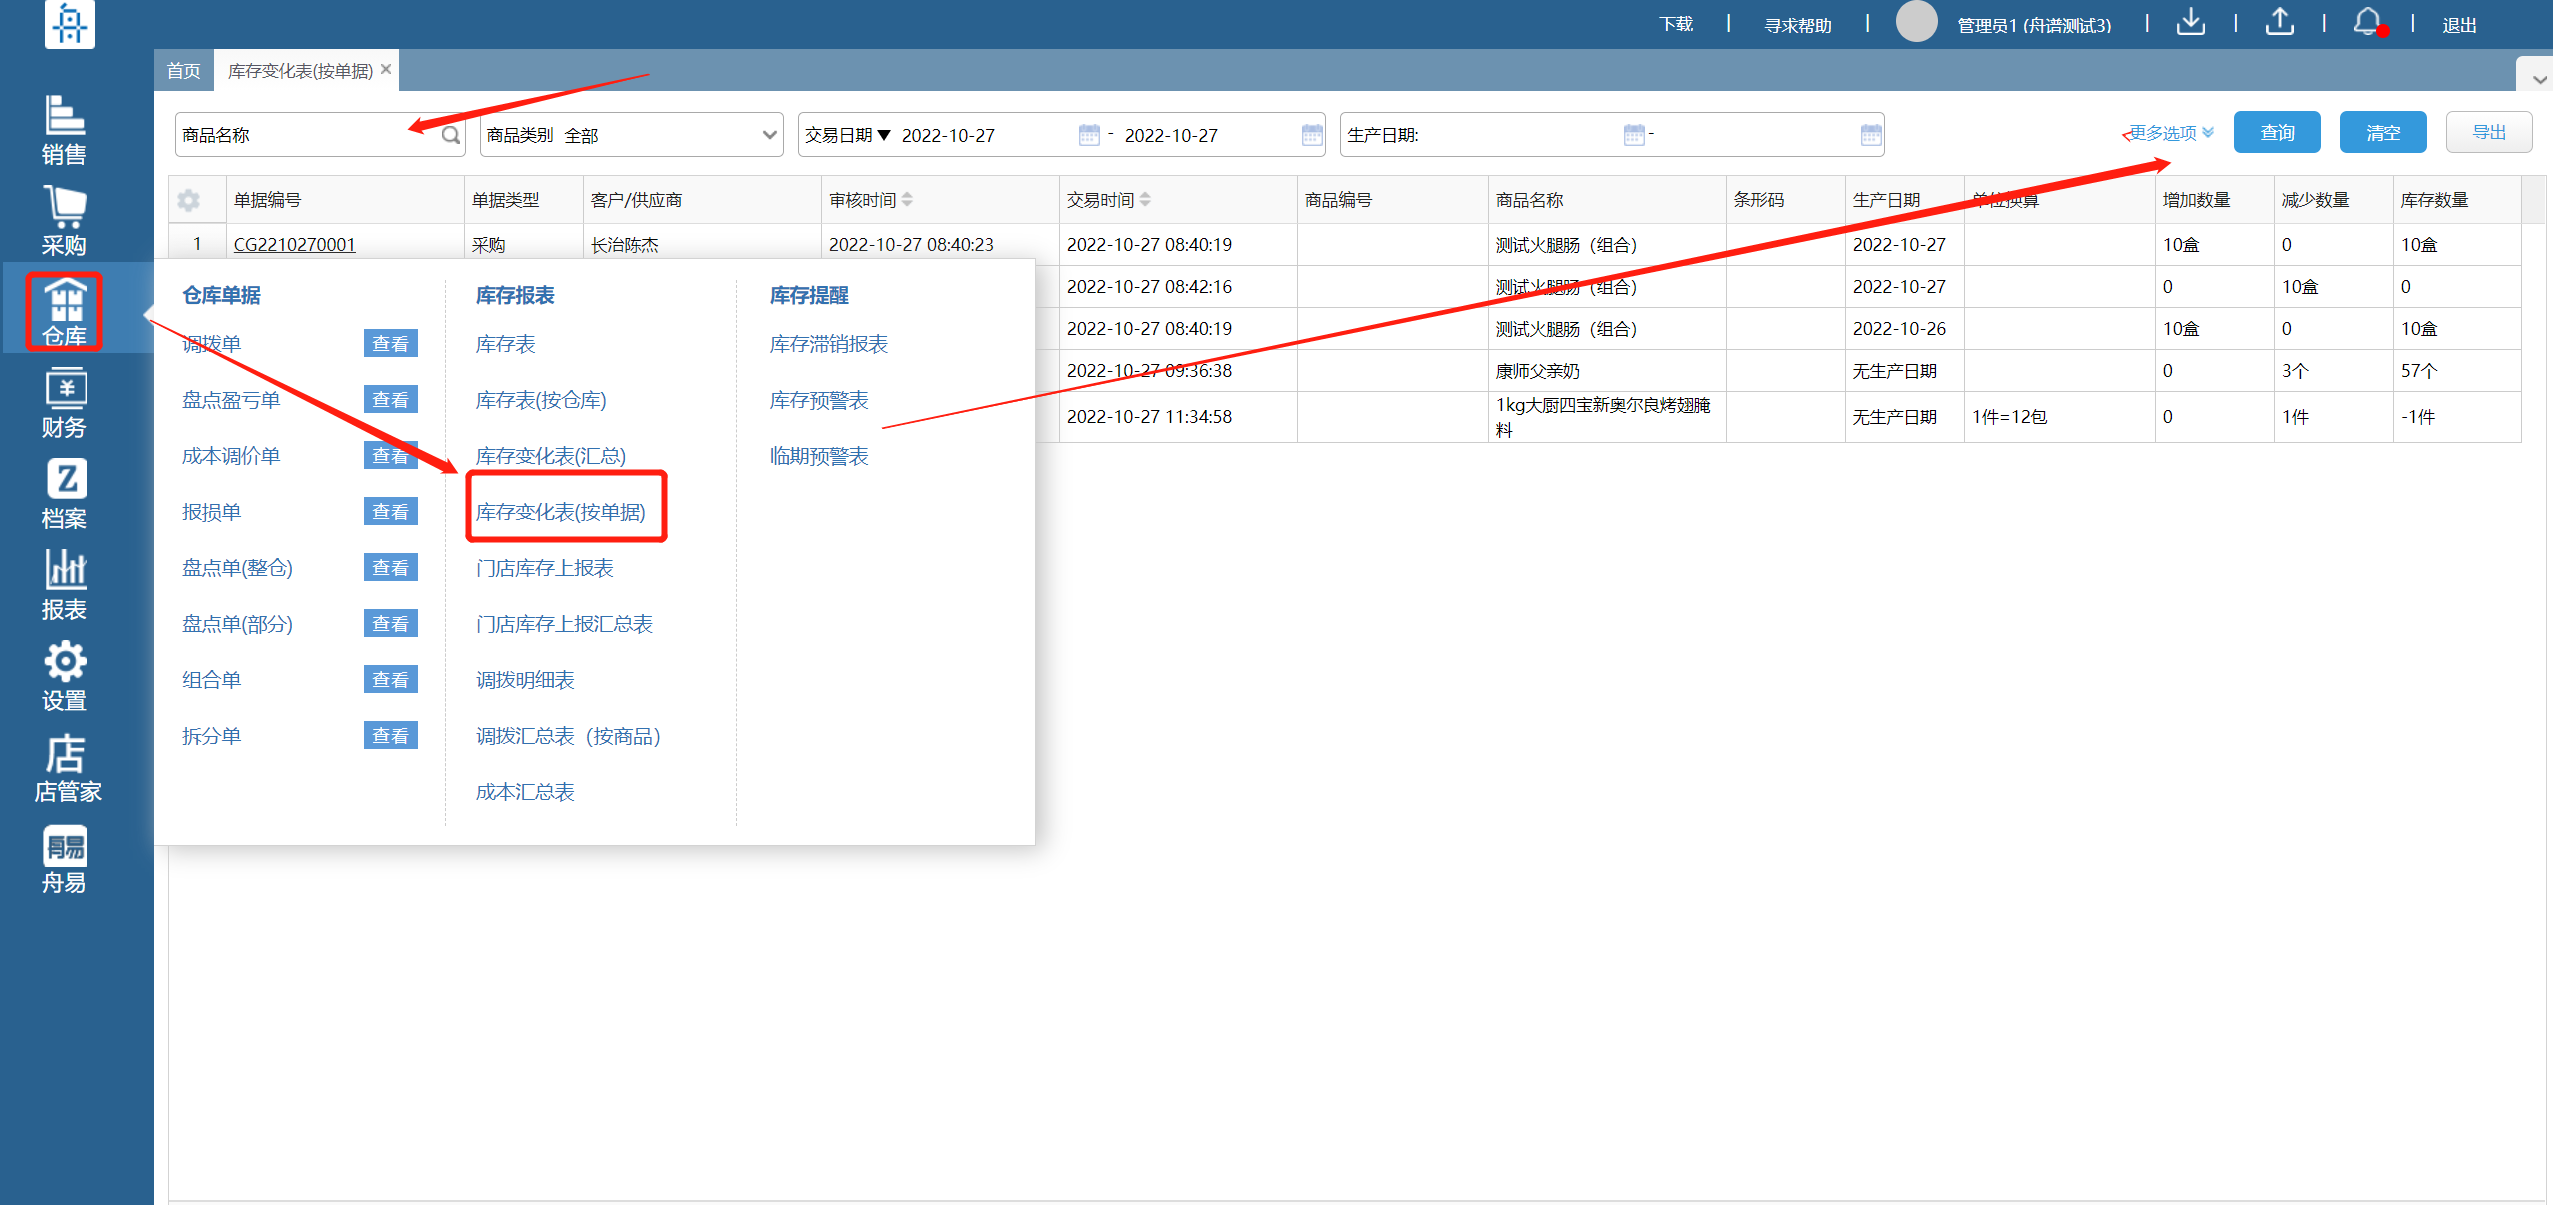This screenshot has height=1205, width=2553.
Task: Click the user avatar circle
Action: 1916,22
